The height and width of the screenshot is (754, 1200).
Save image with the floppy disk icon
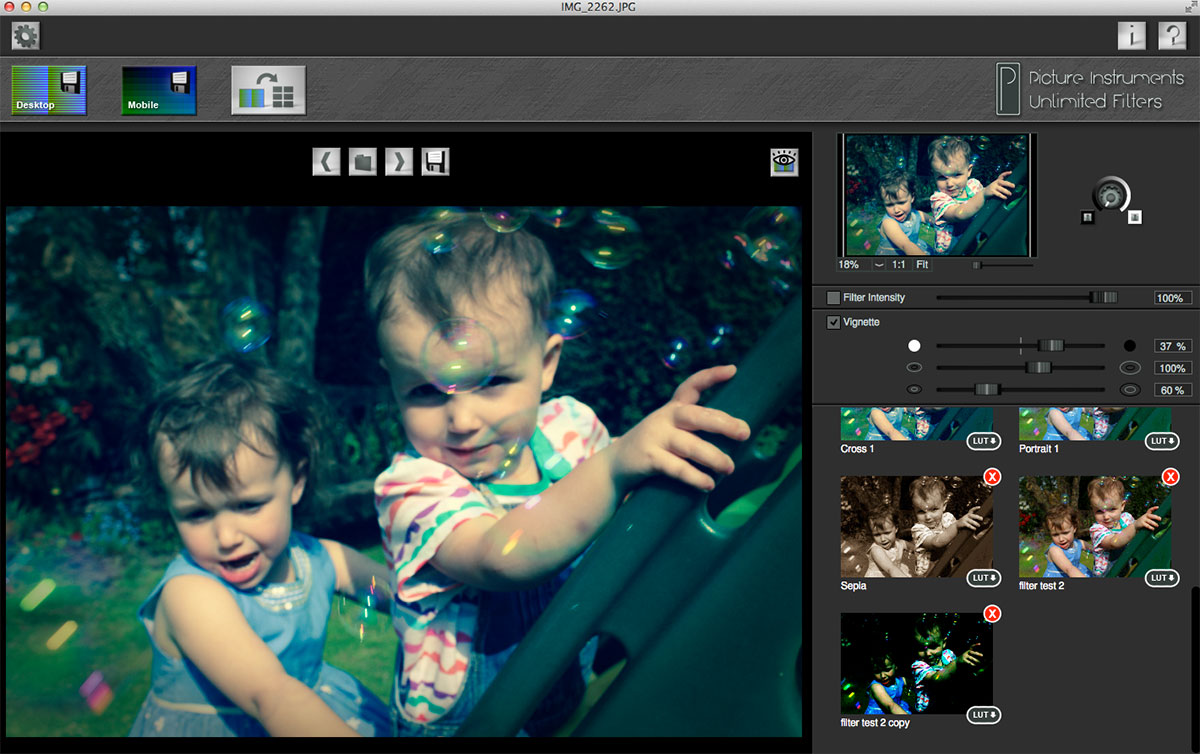pyautogui.click(x=435, y=161)
